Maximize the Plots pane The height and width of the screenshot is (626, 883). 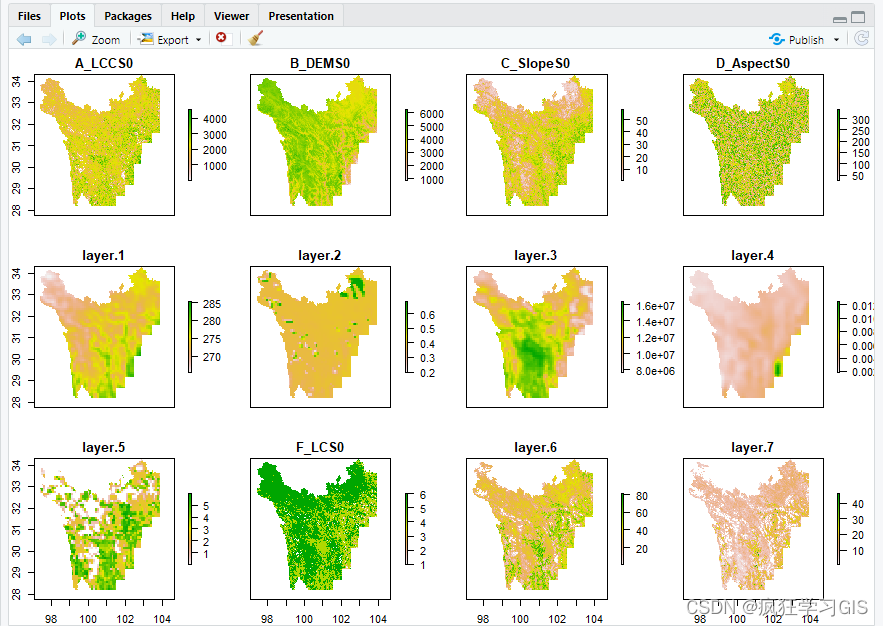858,17
